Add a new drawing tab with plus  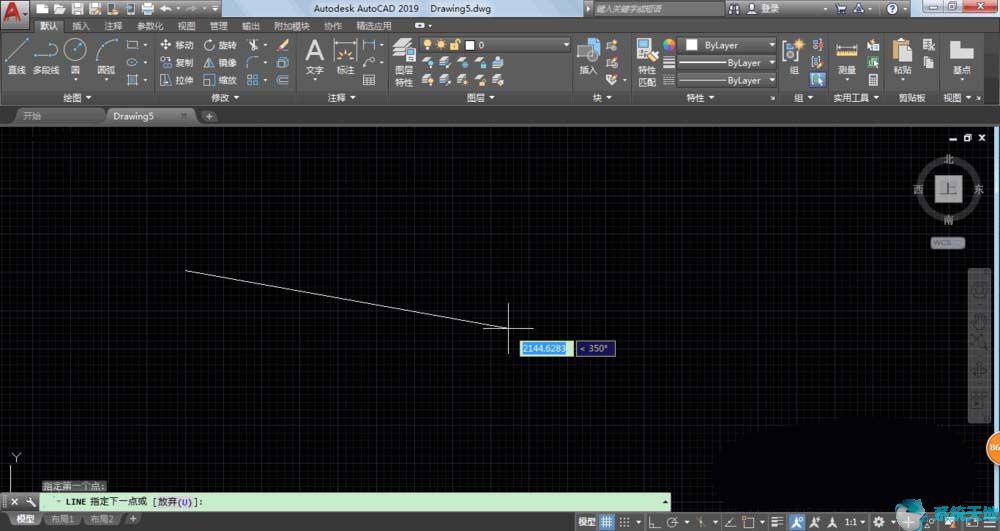(x=209, y=116)
